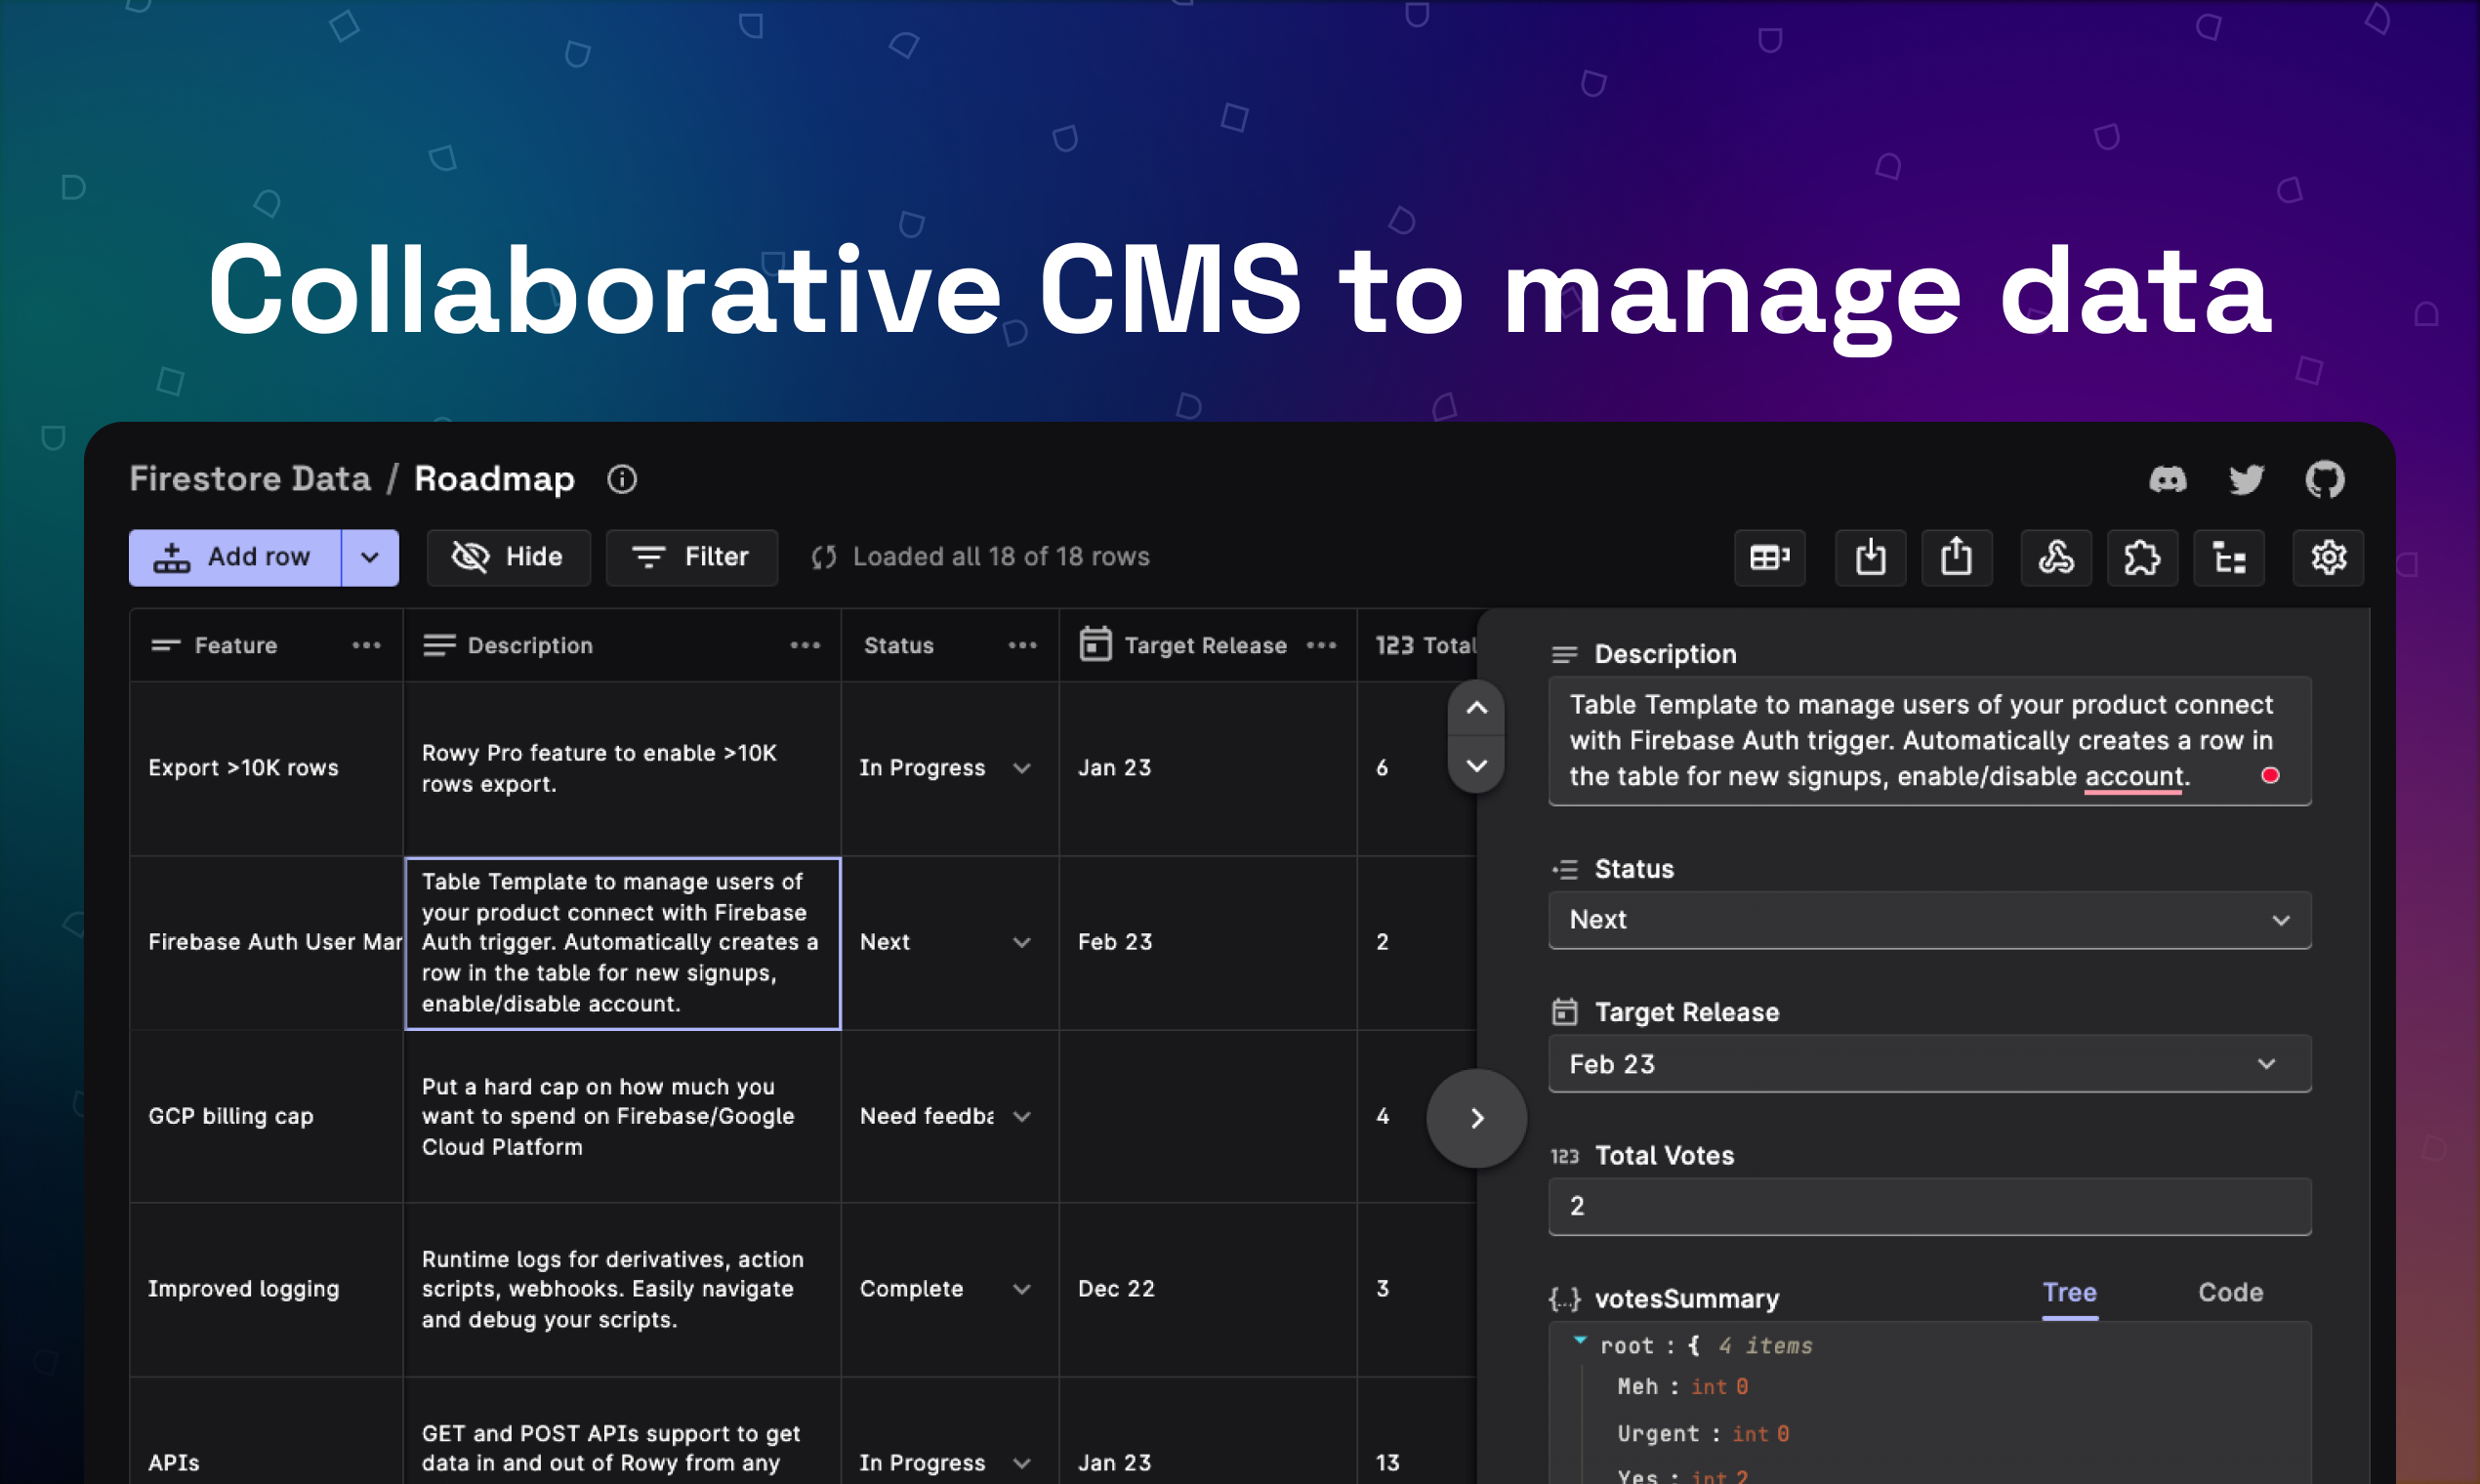Click 'Rowy Pro feature to enable' description cell
The height and width of the screenshot is (1484, 2480).
pyautogui.click(x=622, y=768)
